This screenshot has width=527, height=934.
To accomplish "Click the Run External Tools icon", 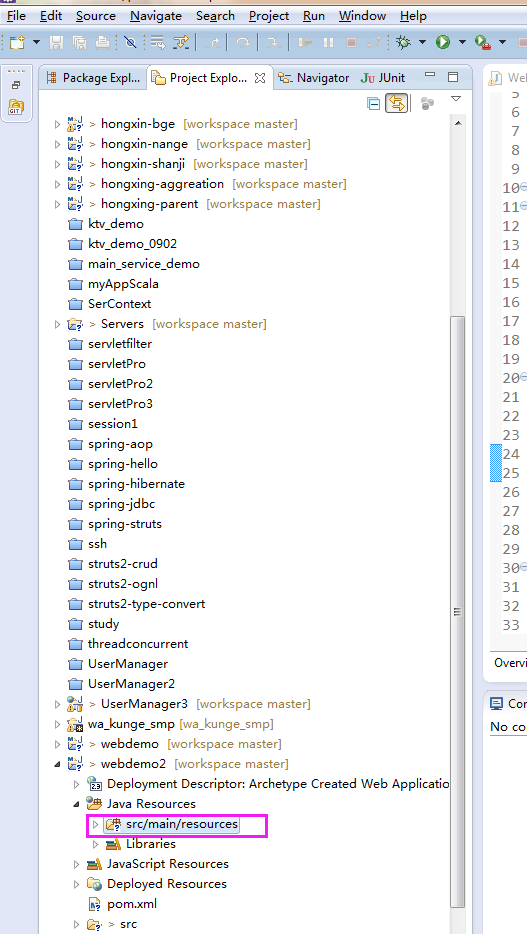I will tap(482, 42).
